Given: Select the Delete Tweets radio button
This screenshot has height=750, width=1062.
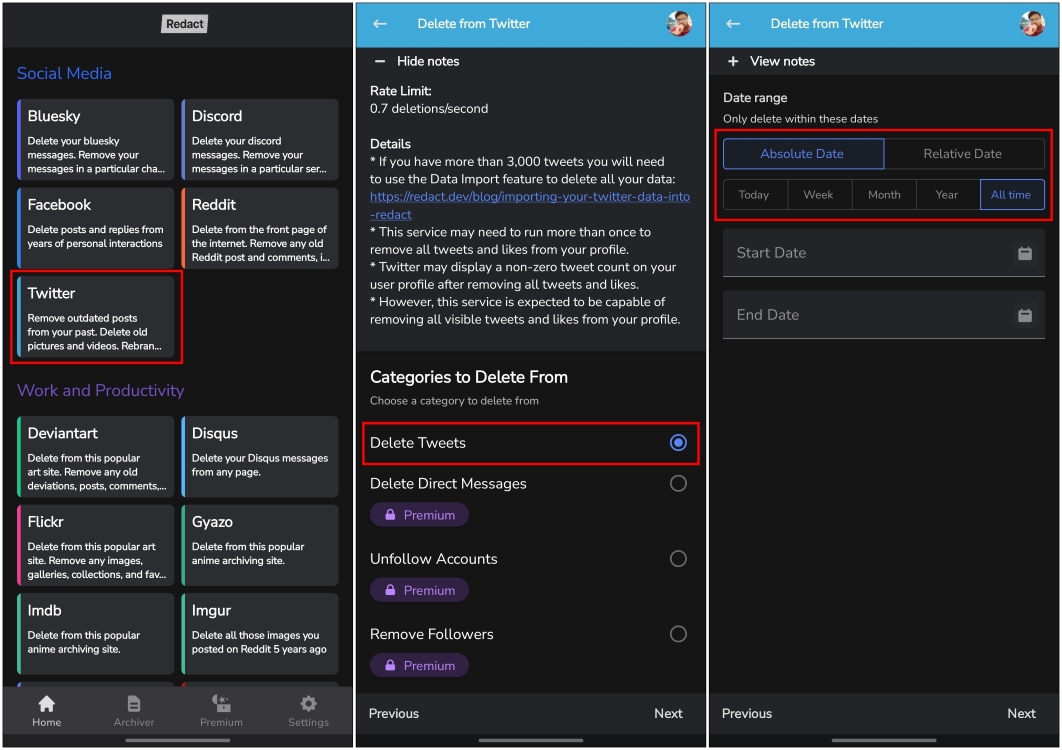Looking at the screenshot, I should [678, 442].
